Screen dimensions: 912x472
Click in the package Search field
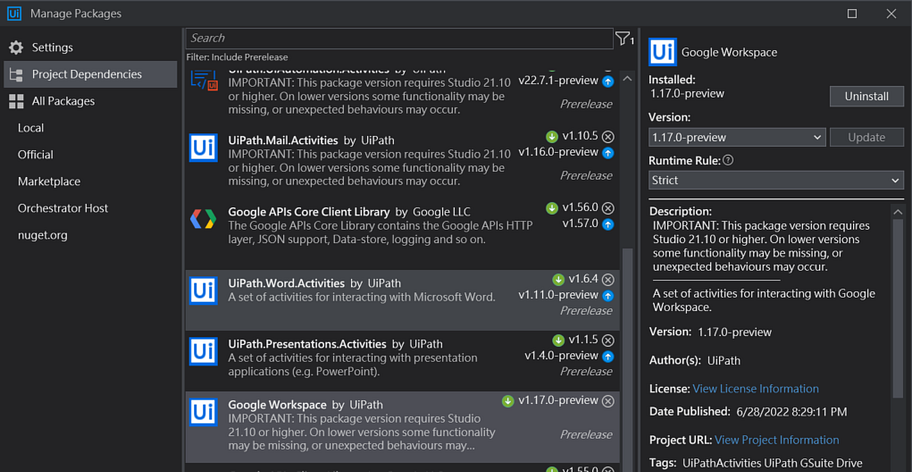(x=399, y=38)
